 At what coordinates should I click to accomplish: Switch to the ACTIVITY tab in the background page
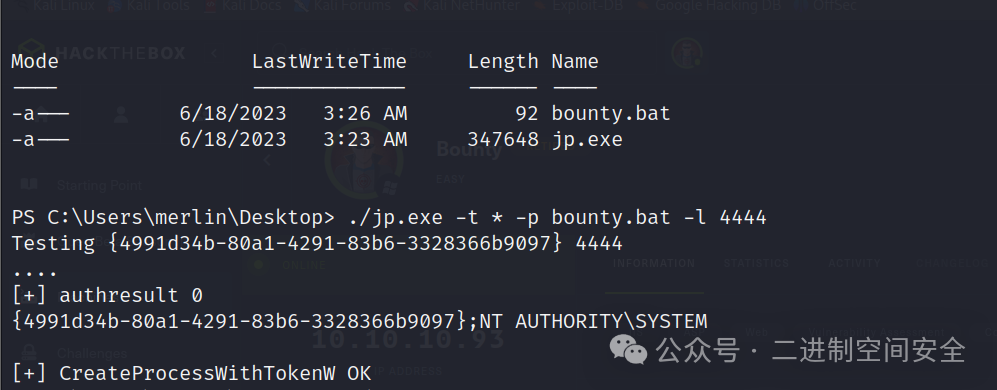(x=855, y=263)
